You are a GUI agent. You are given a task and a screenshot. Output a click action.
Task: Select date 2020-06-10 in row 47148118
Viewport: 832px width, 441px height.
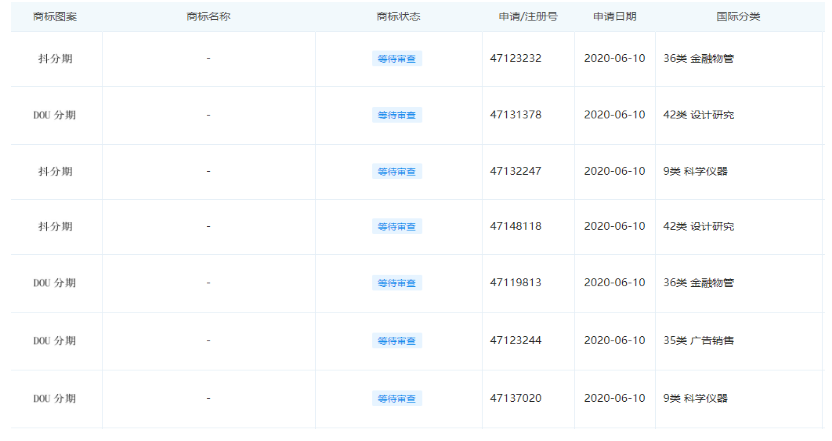tap(614, 226)
